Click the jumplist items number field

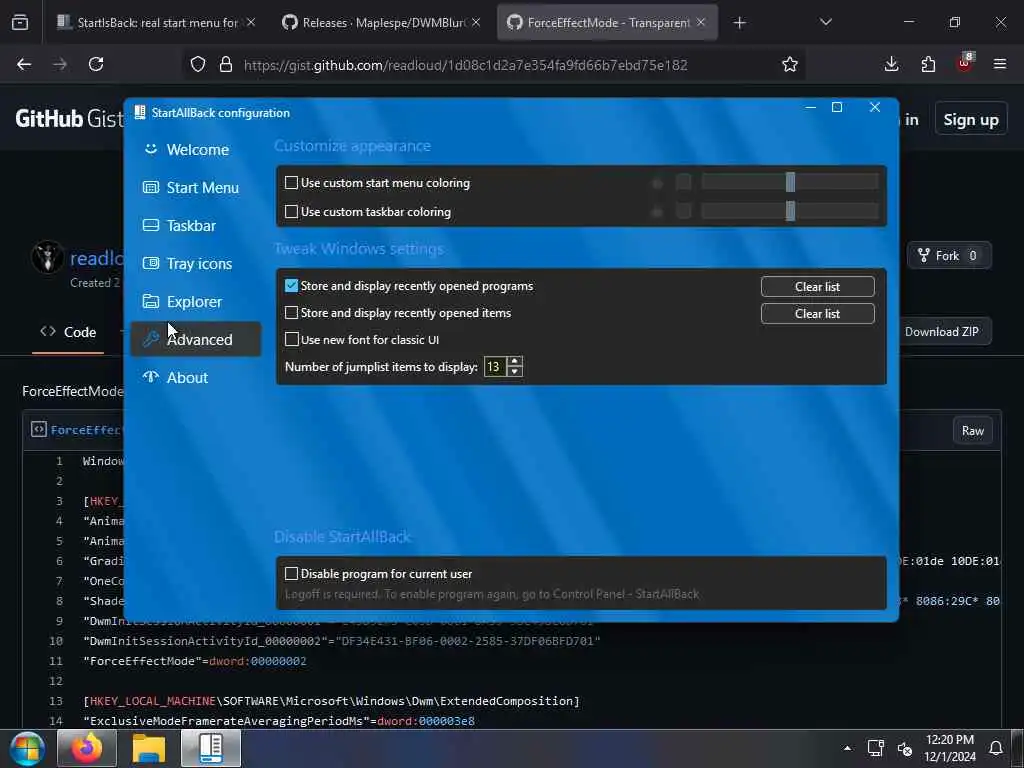tap(495, 366)
